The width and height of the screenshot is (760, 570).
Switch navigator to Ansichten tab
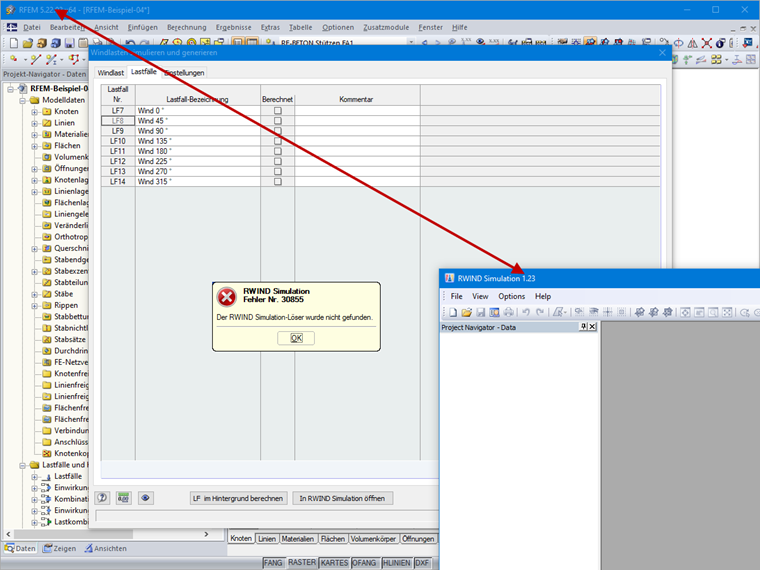[x=106, y=548]
